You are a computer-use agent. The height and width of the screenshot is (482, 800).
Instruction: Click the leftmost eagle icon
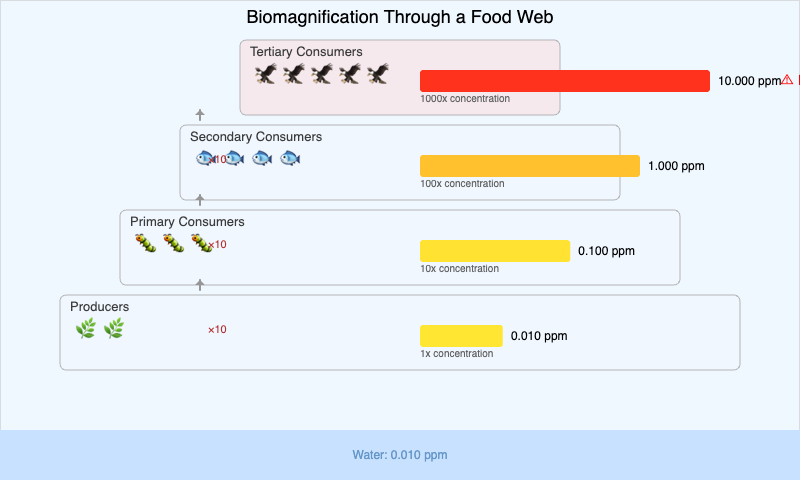point(265,74)
